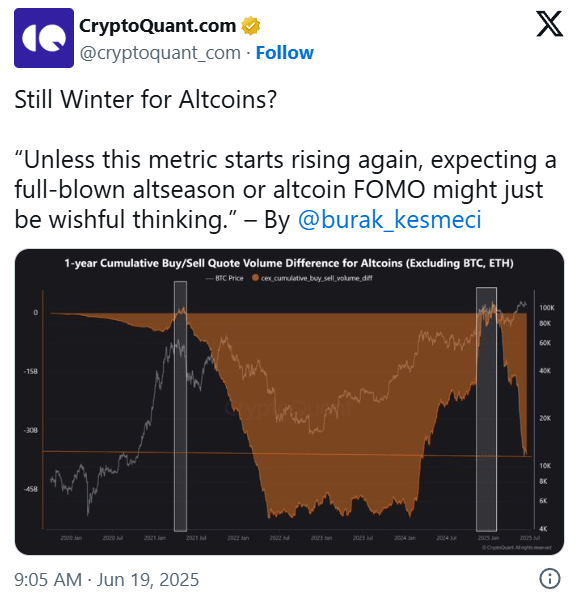582x601 pixels.
Task: Click the orange legend color dot
Action: tap(255, 278)
